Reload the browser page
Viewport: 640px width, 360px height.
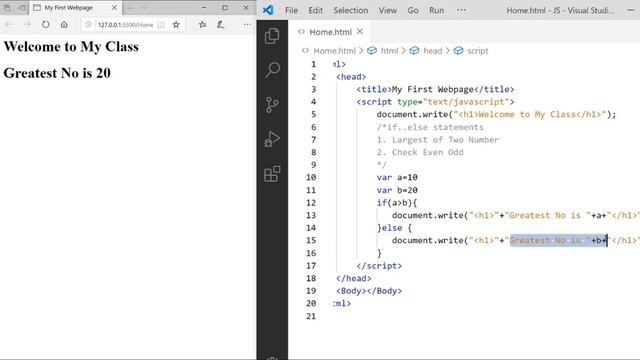coord(45,24)
